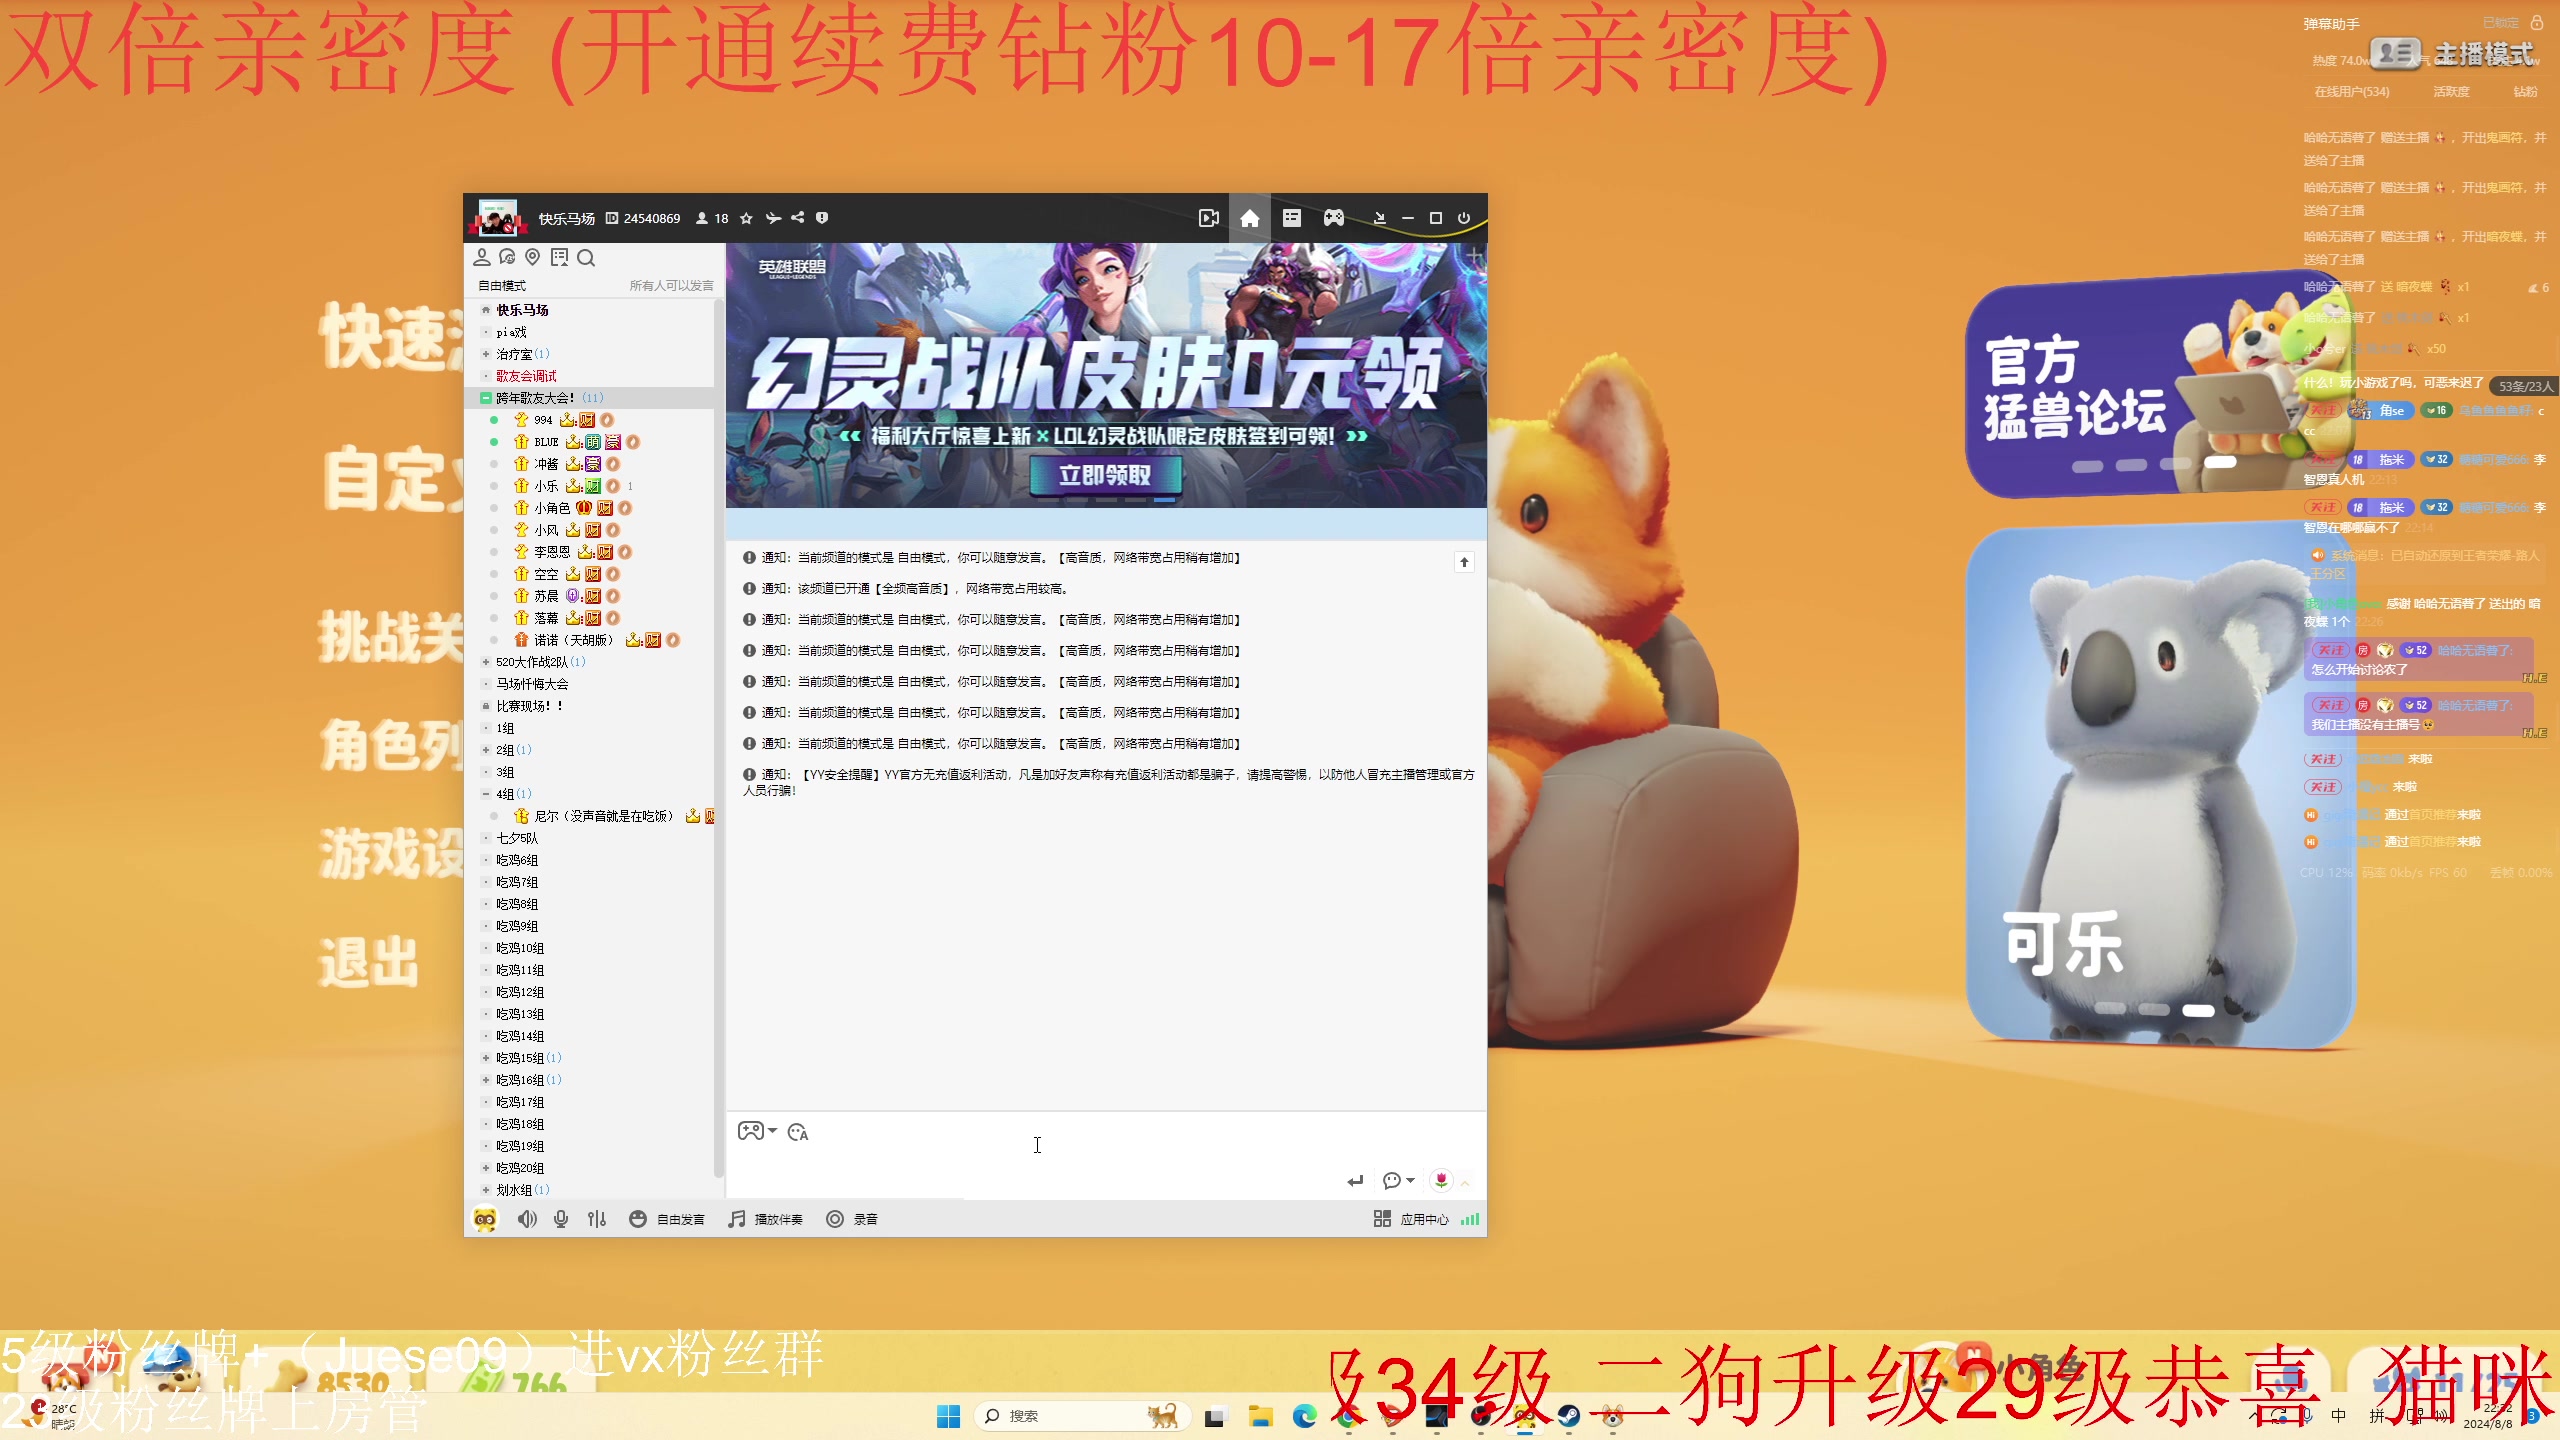Go to the home icon in the YY title bar
Image resolution: width=2560 pixels, height=1440 pixels.
(1250, 218)
